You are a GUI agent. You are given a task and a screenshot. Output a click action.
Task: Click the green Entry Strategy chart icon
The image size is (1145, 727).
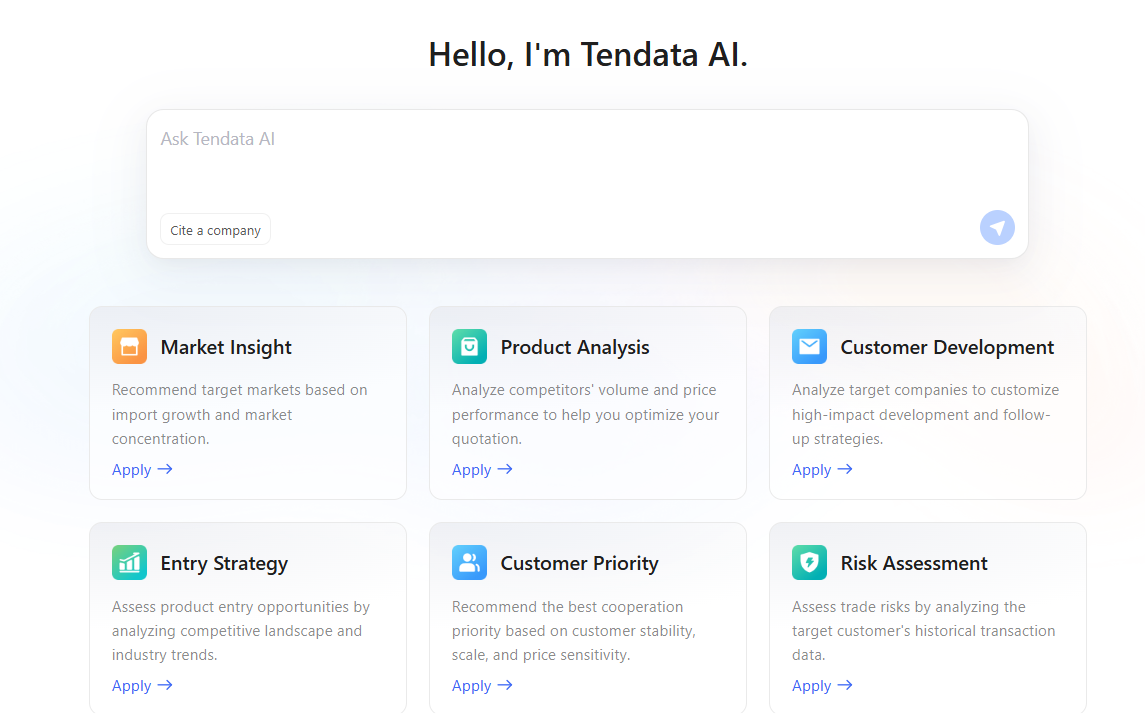[129, 563]
